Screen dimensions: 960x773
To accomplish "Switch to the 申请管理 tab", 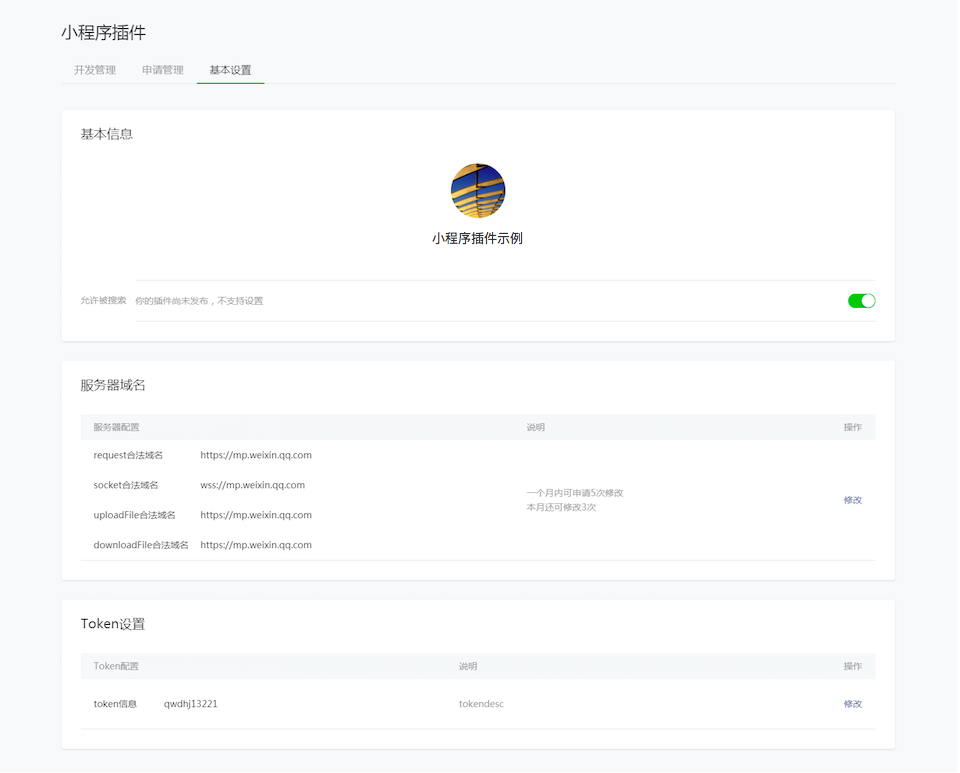I will pos(163,70).
